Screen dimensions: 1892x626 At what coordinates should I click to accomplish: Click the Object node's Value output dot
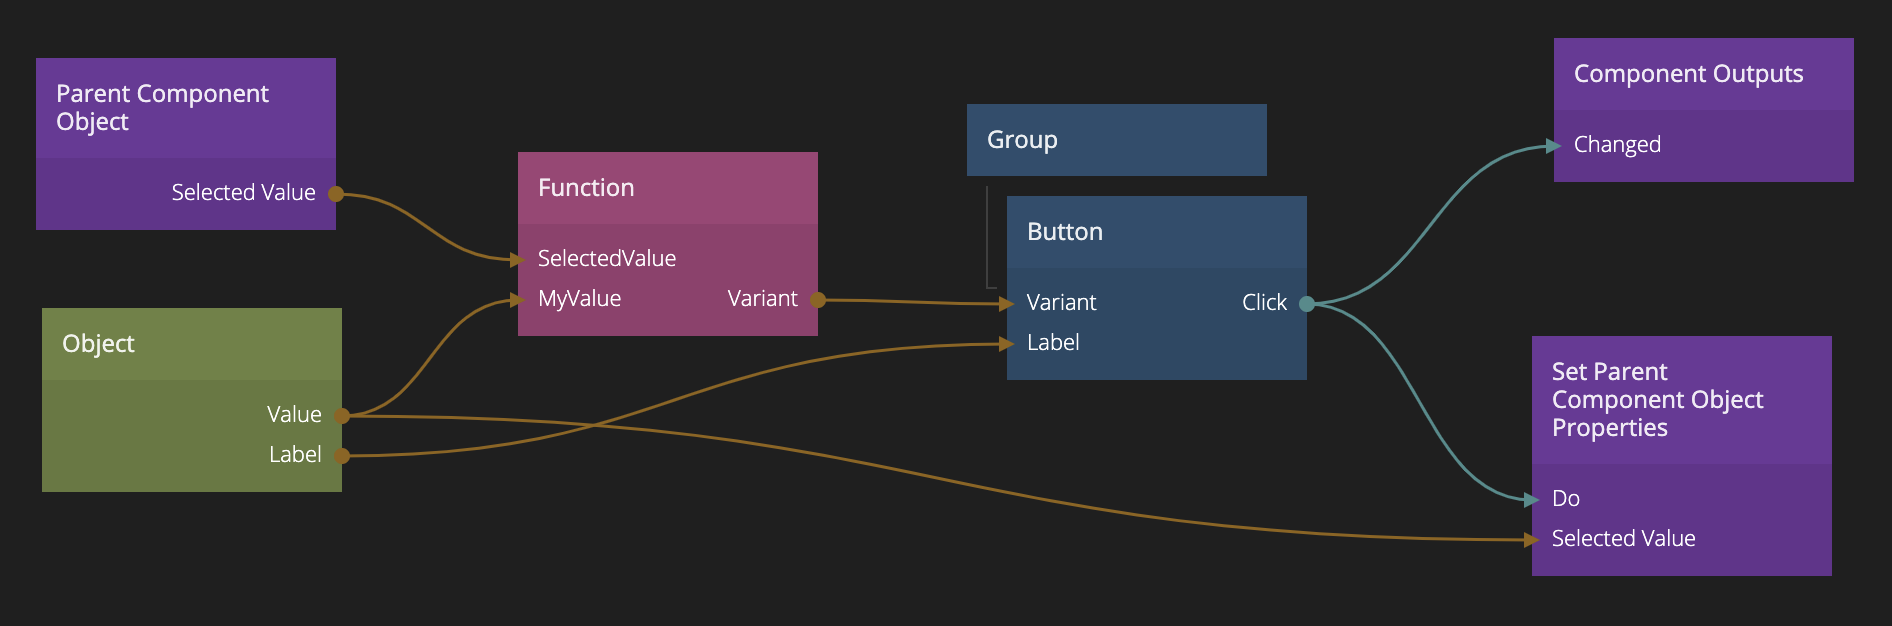342,416
